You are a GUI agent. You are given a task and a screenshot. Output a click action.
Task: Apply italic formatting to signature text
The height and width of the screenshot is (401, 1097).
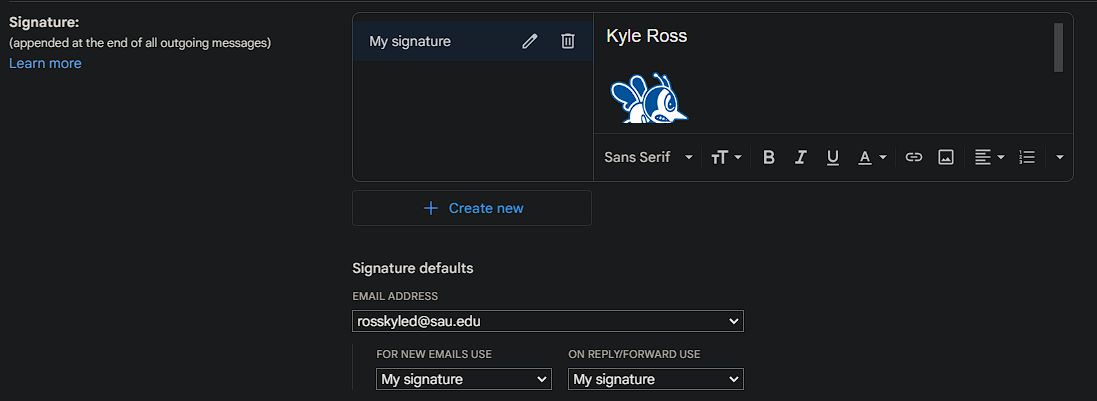(x=800, y=157)
